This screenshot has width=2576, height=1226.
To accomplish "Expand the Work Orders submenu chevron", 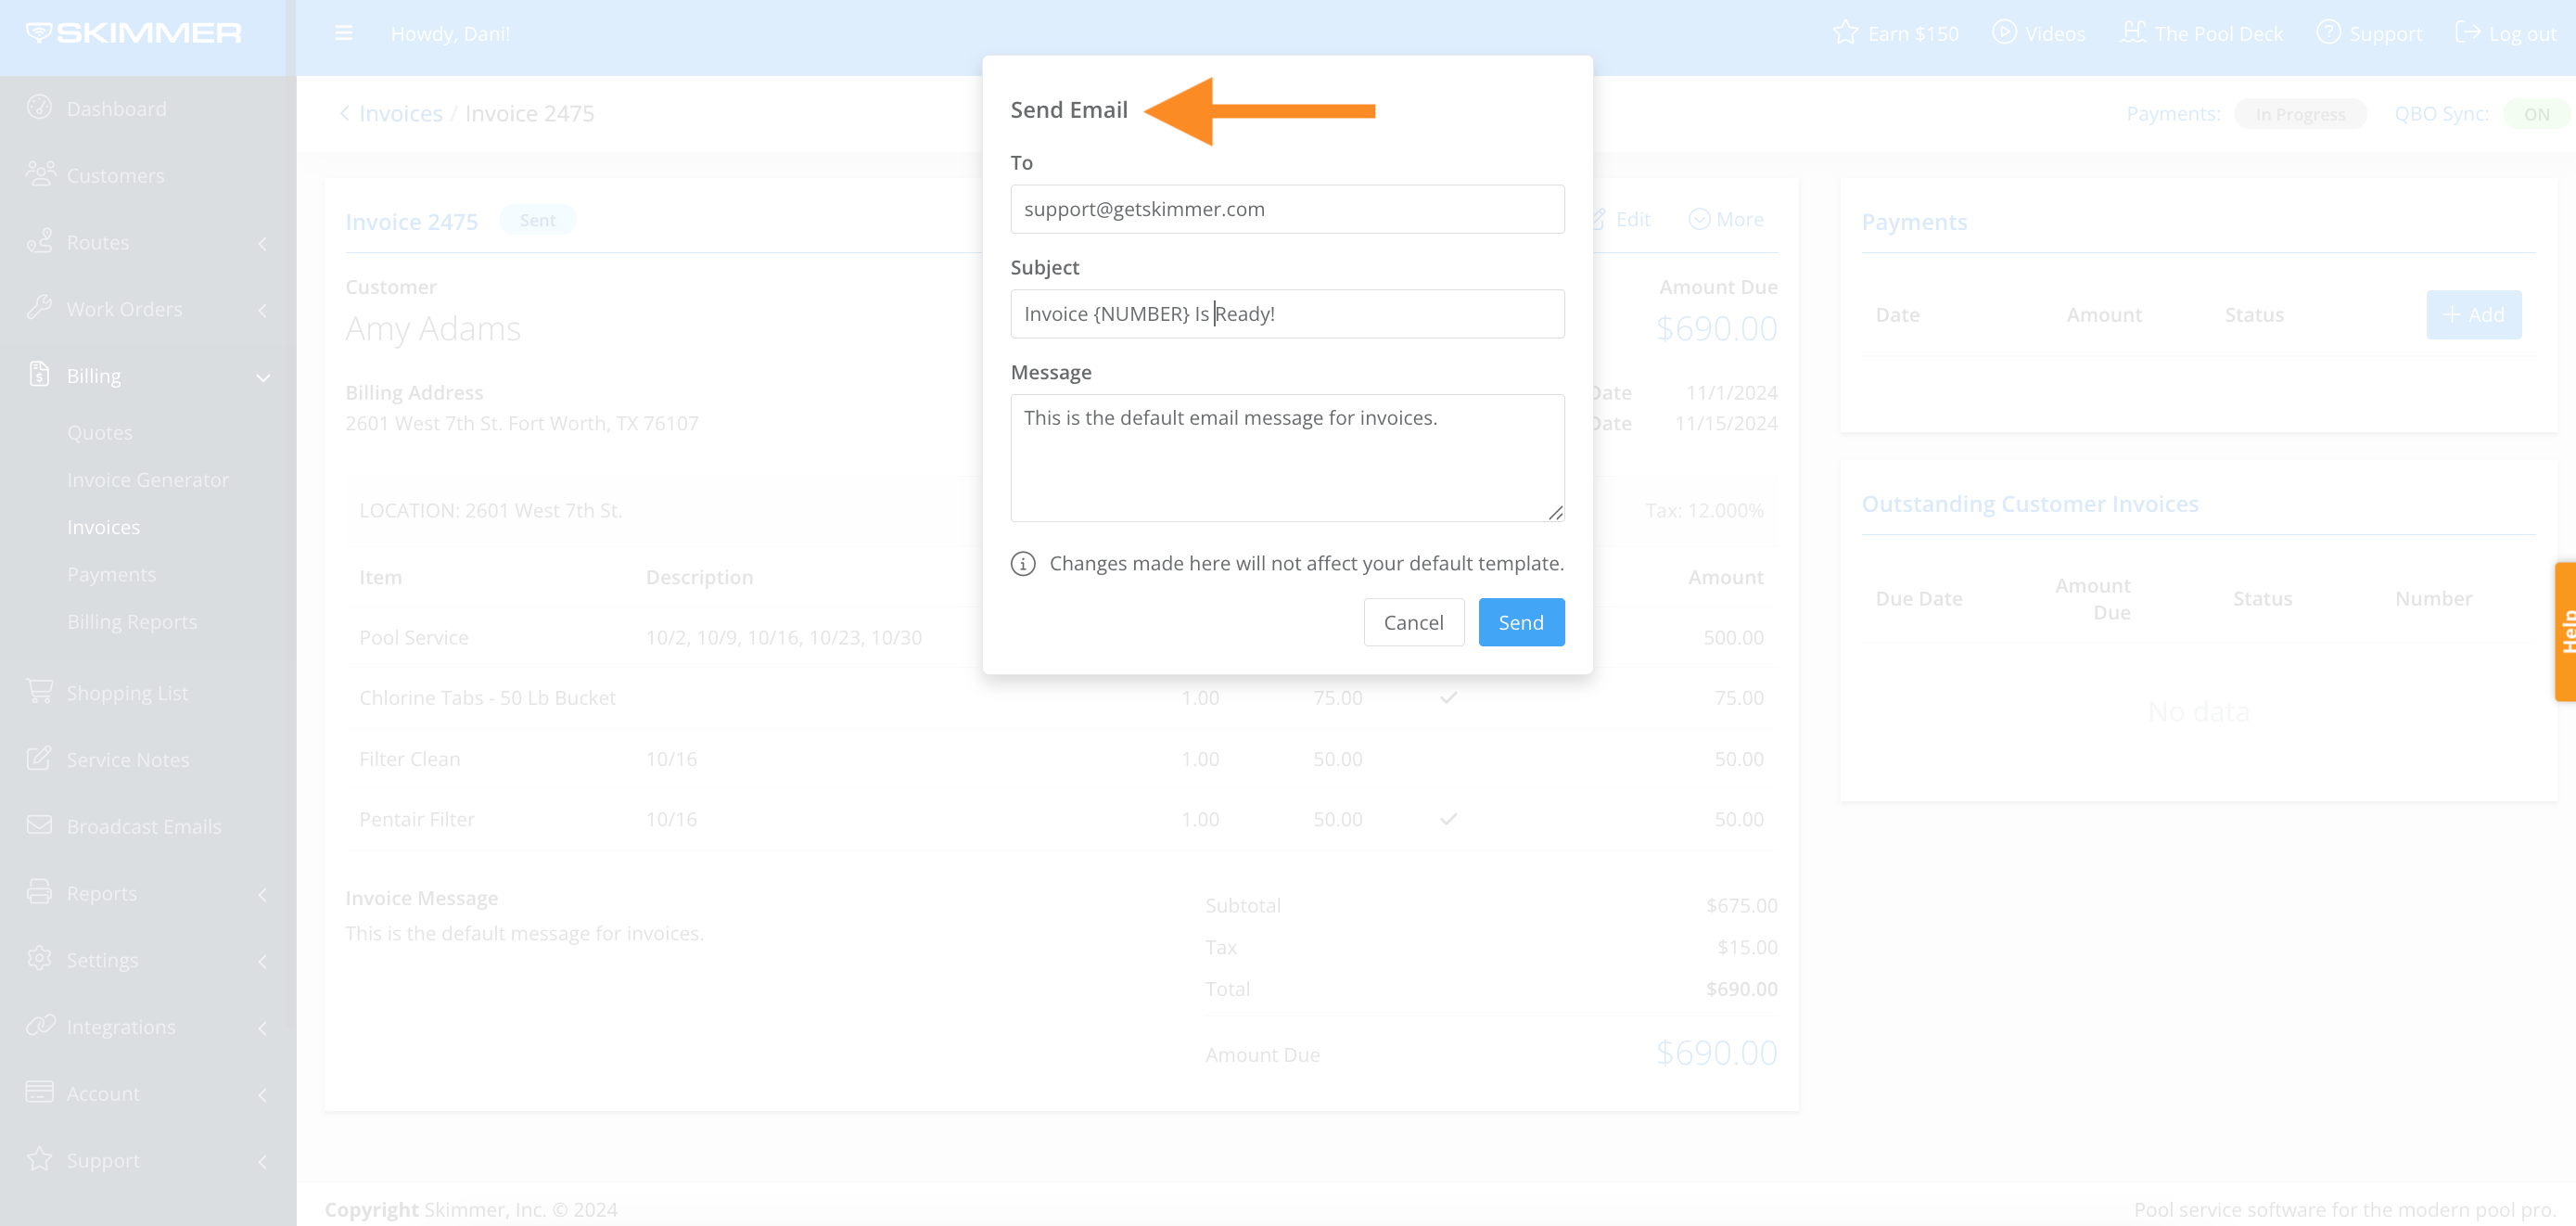I will [263, 310].
